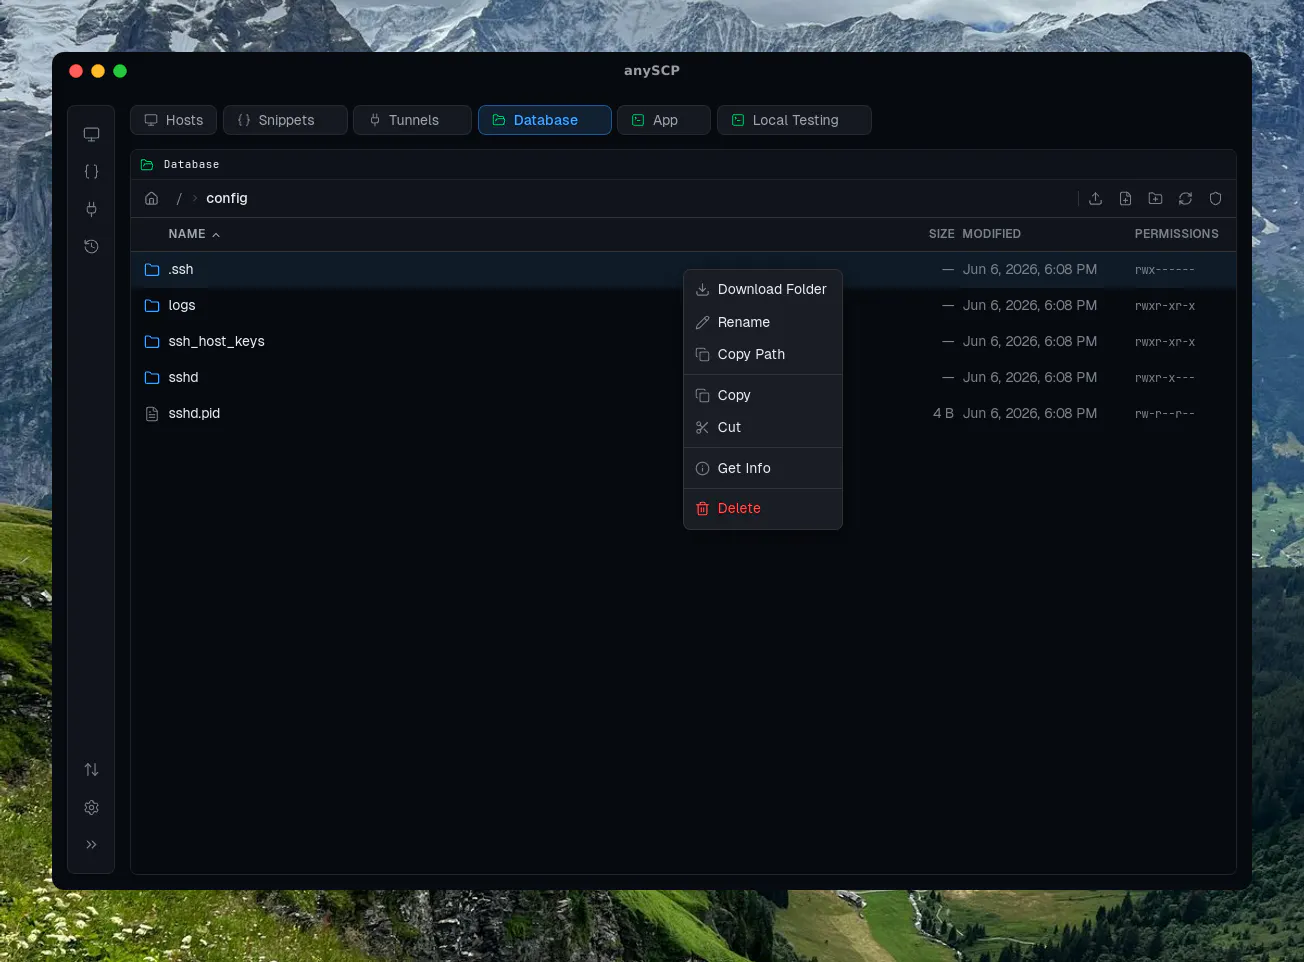The height and width of the screenshot is (962, 1304).
Task: Select the logs folder name
Action: (182, 306)
